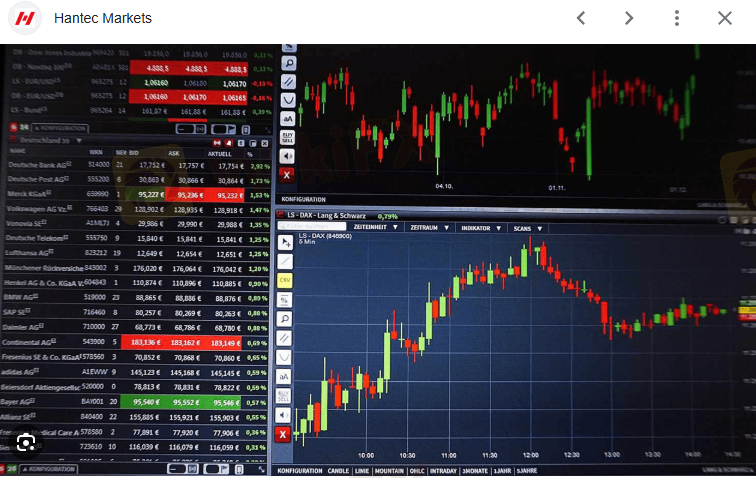Switch chart type to Mountain
The width and height of the screenshot is (756, 478).
tap(389, 471)
